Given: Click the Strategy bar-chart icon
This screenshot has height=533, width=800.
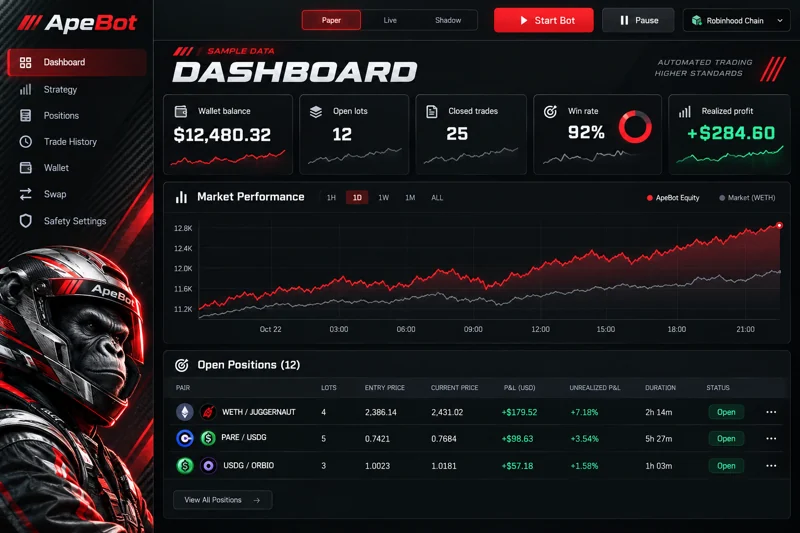Looking at the screenshot, I should click(x=26, y=89).
